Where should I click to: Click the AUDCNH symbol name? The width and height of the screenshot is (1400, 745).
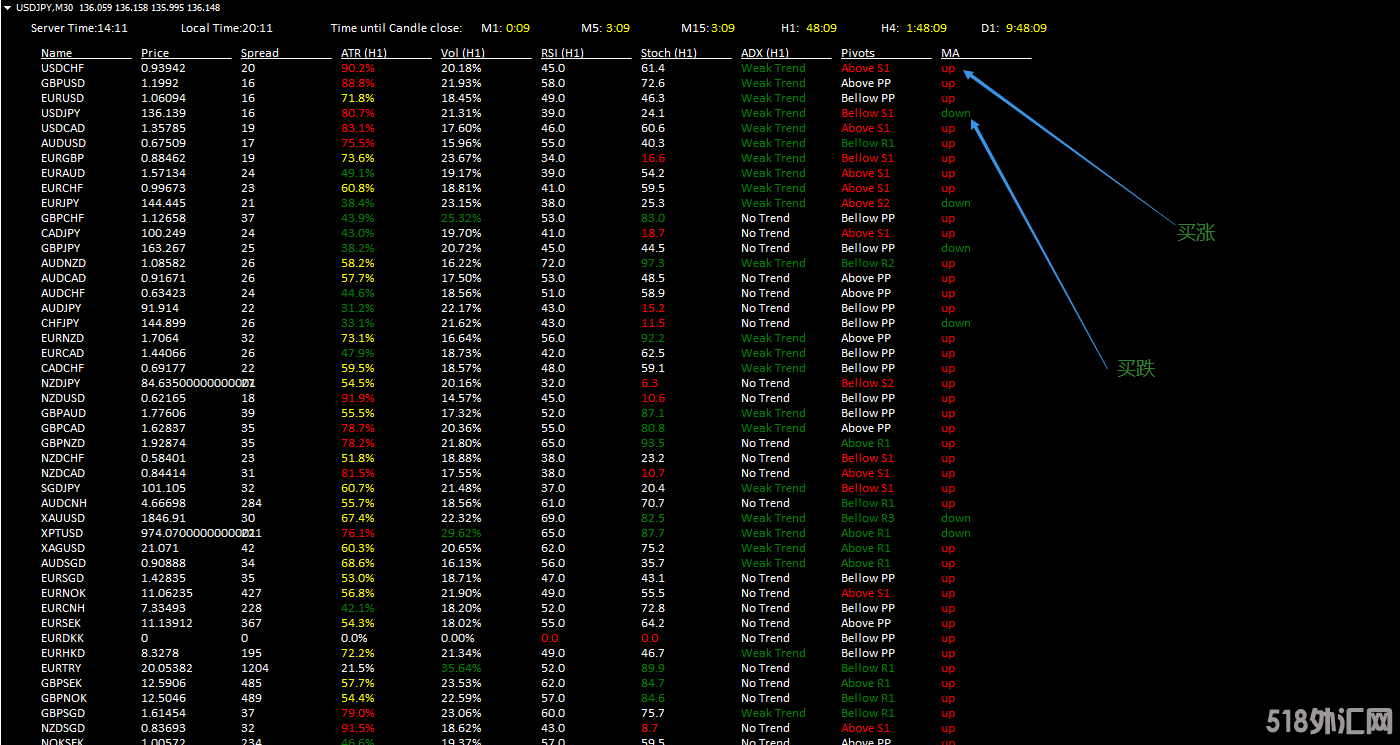64,503
